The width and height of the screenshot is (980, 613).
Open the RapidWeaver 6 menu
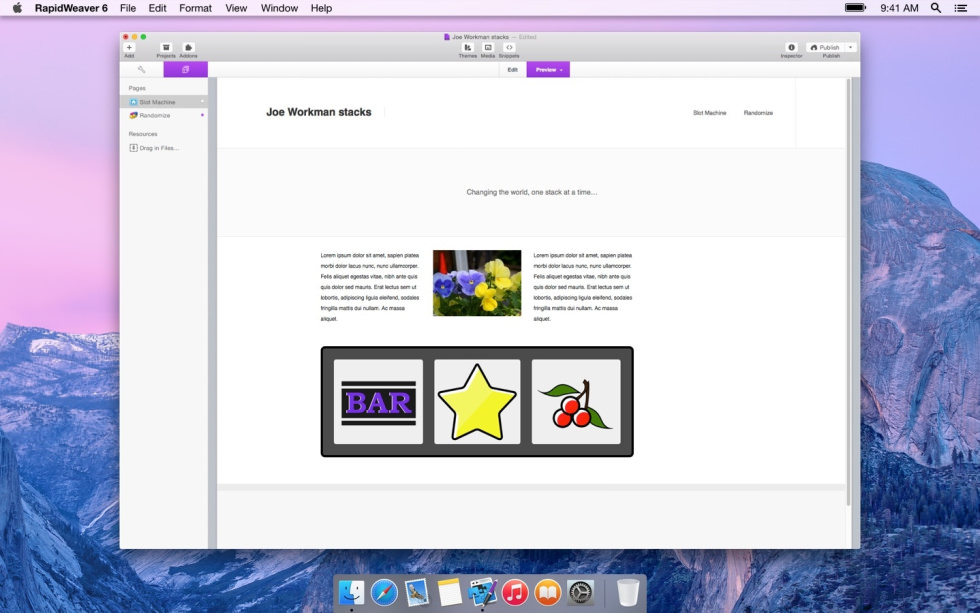tap(71, 8)
